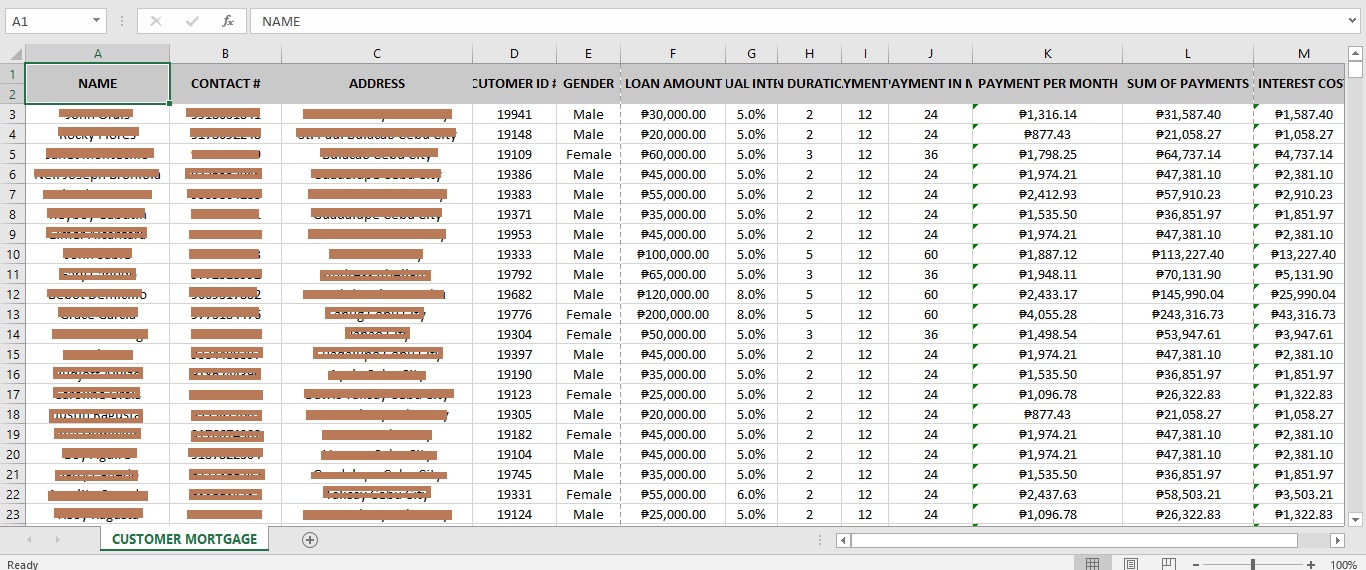Click the Cancel (X) formula bar icon

156,21
